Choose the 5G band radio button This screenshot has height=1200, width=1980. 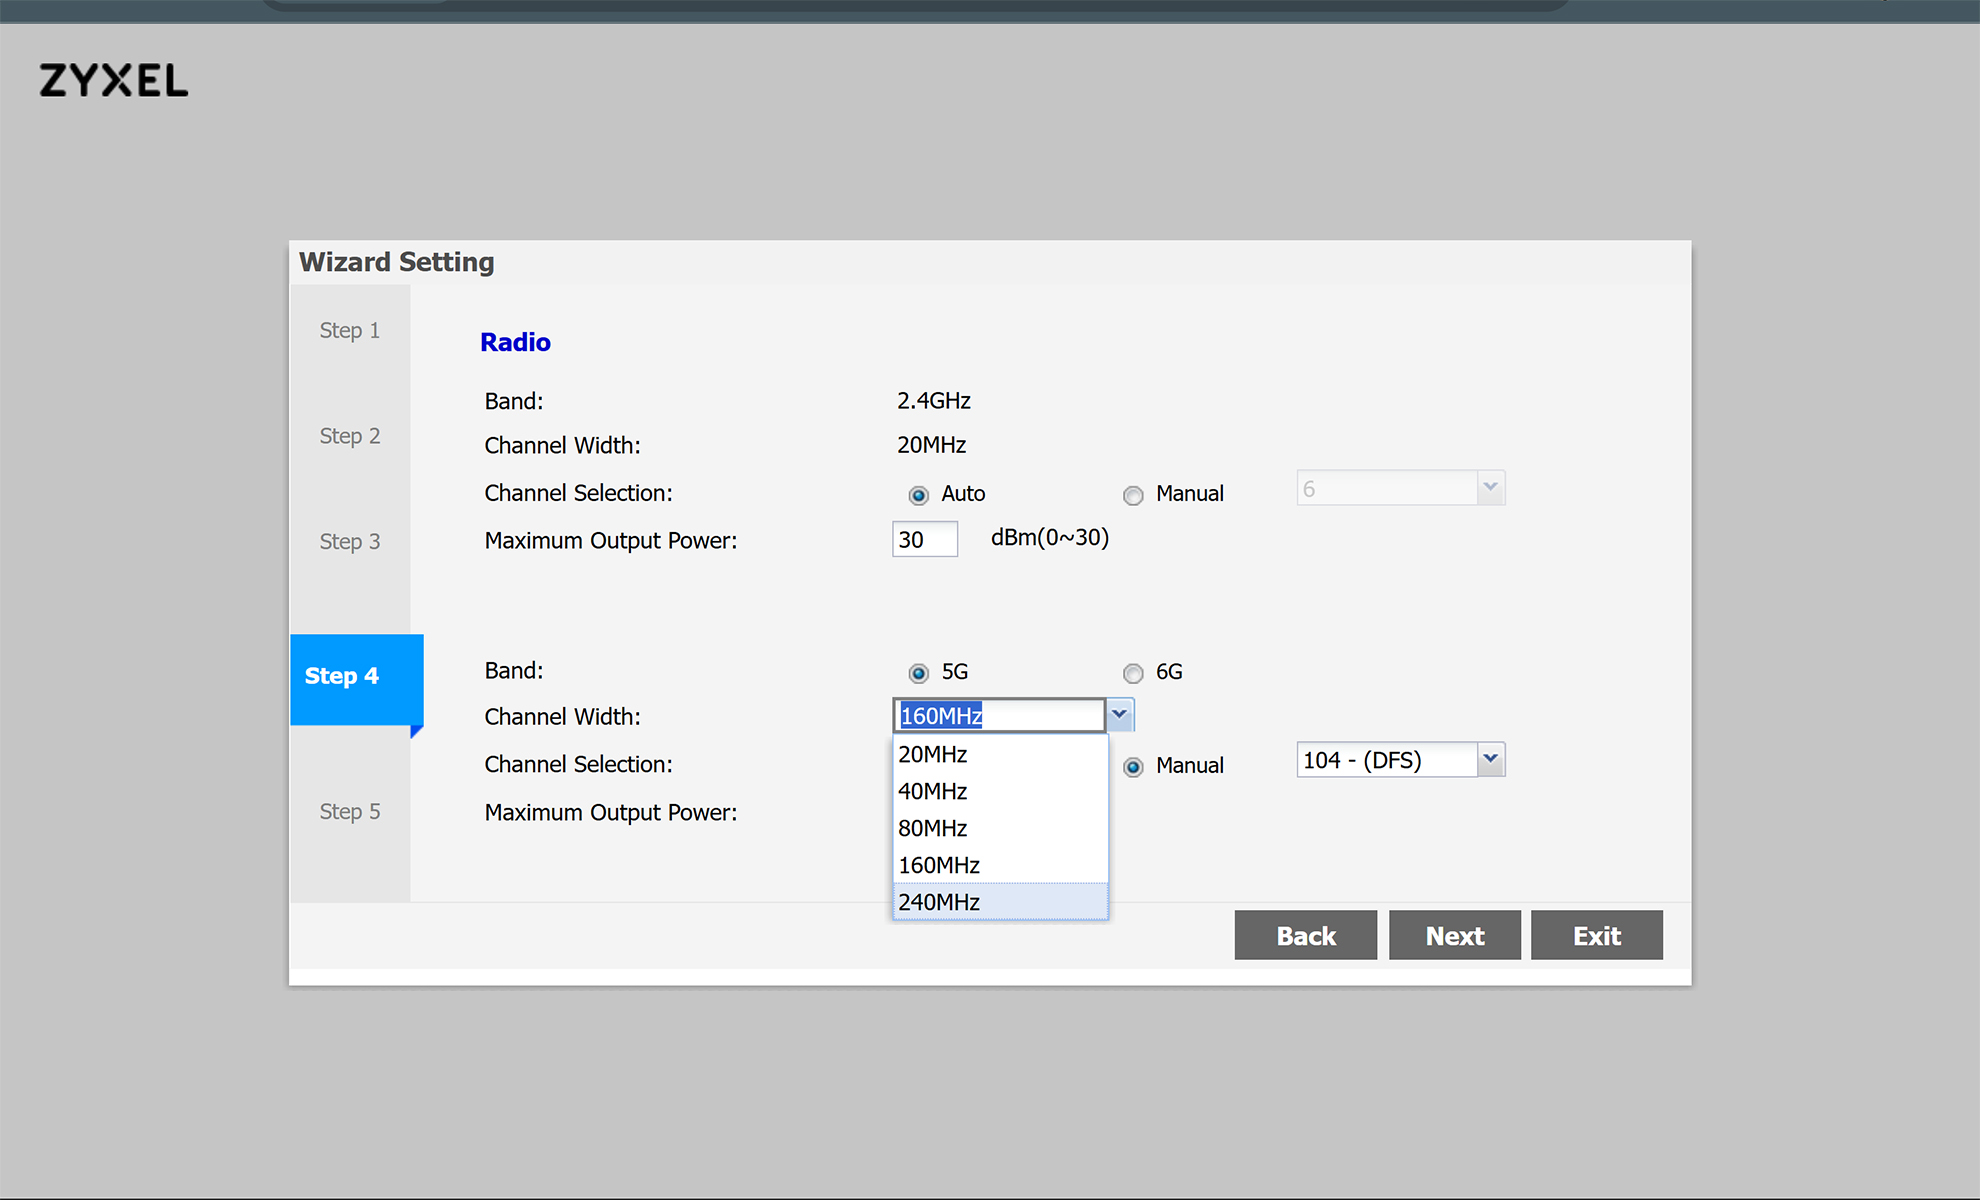(x=918, y=673)
